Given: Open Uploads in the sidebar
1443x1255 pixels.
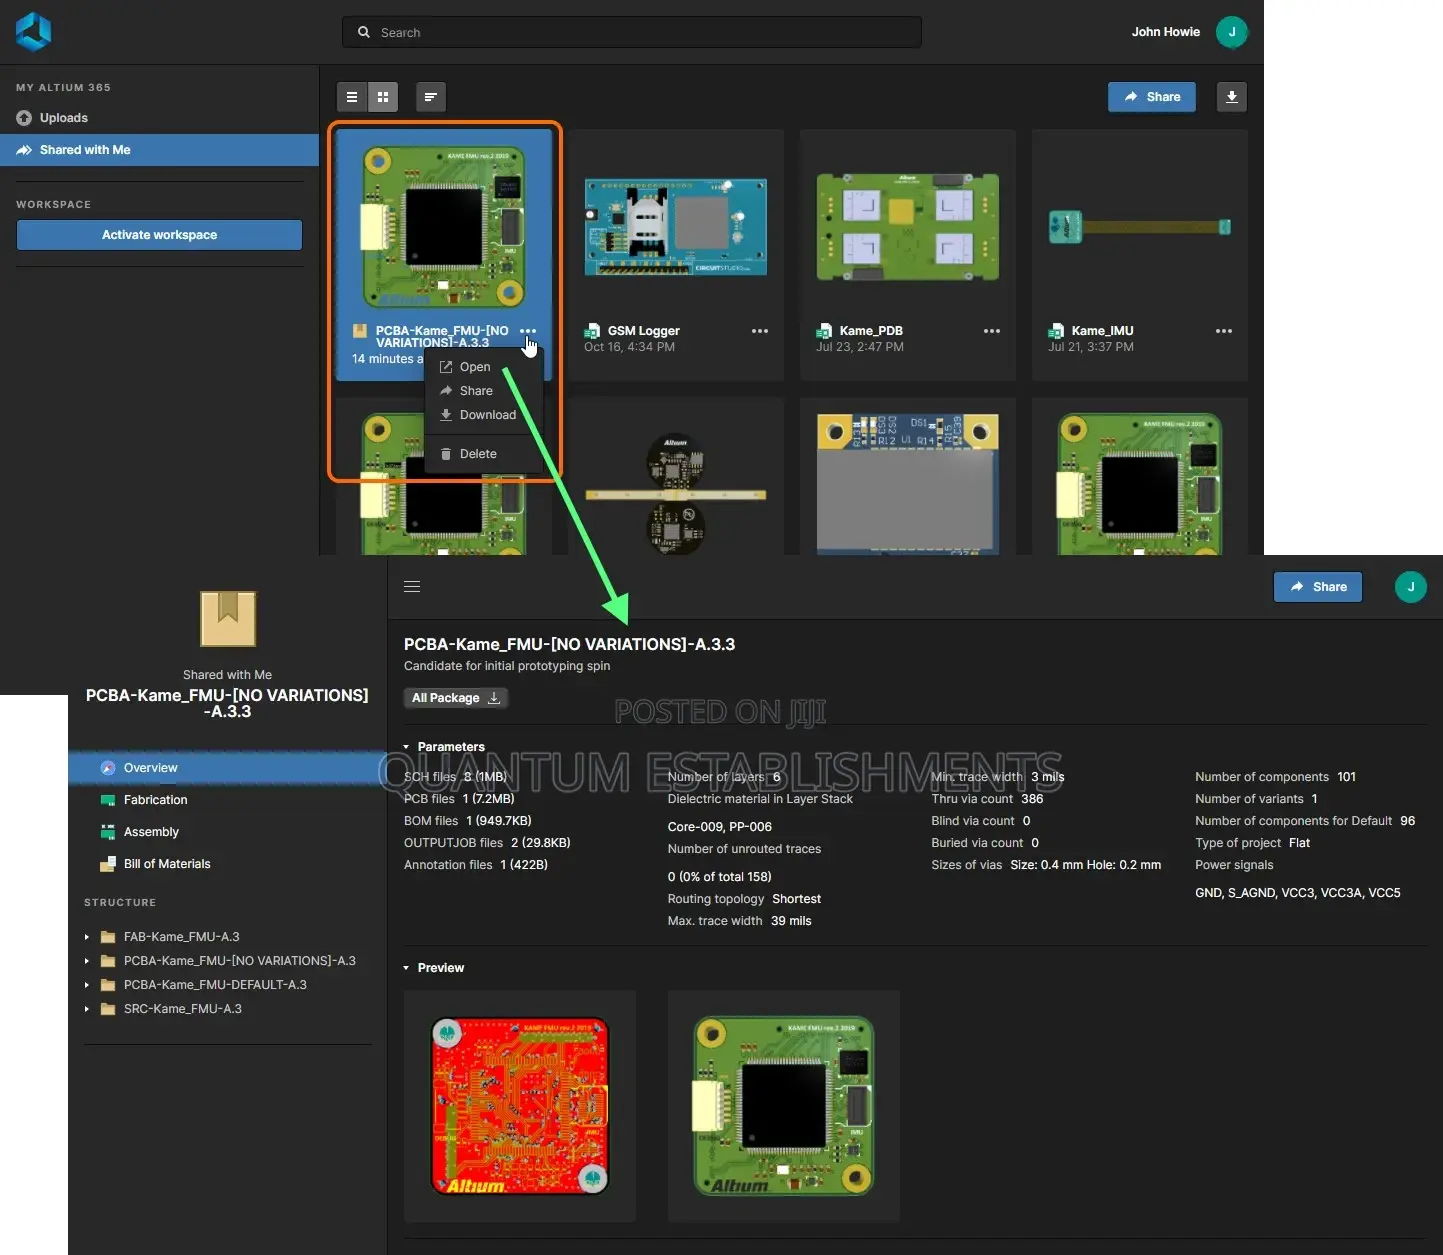Looking at the screenshot, I should [64, 118].
